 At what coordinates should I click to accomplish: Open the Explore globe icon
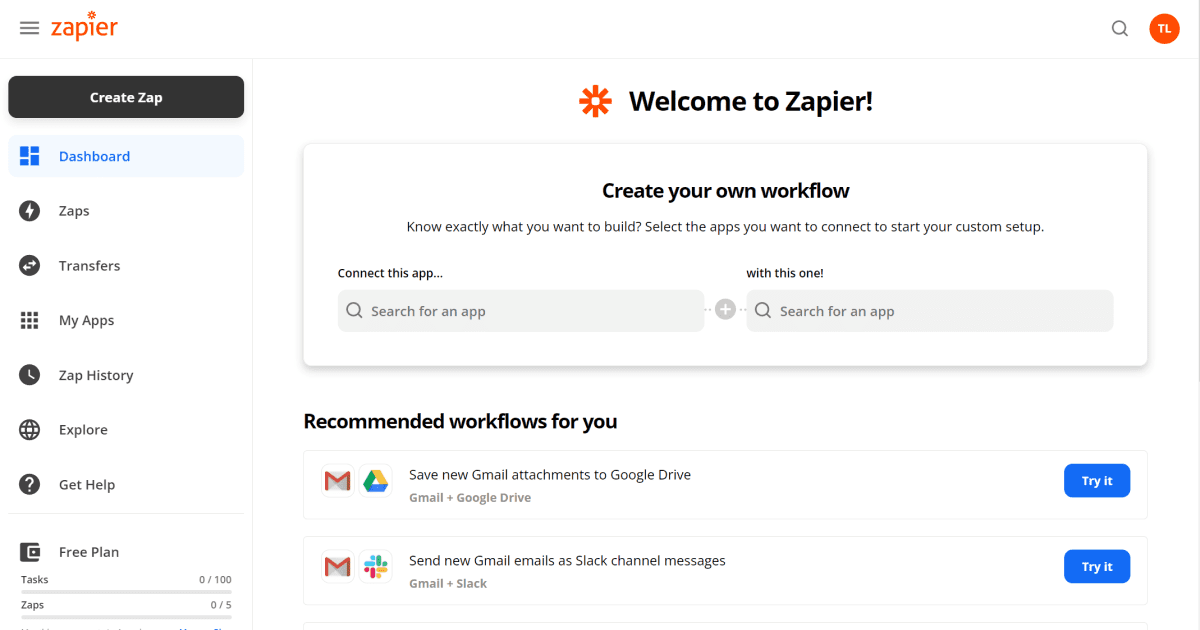[29, 429]
